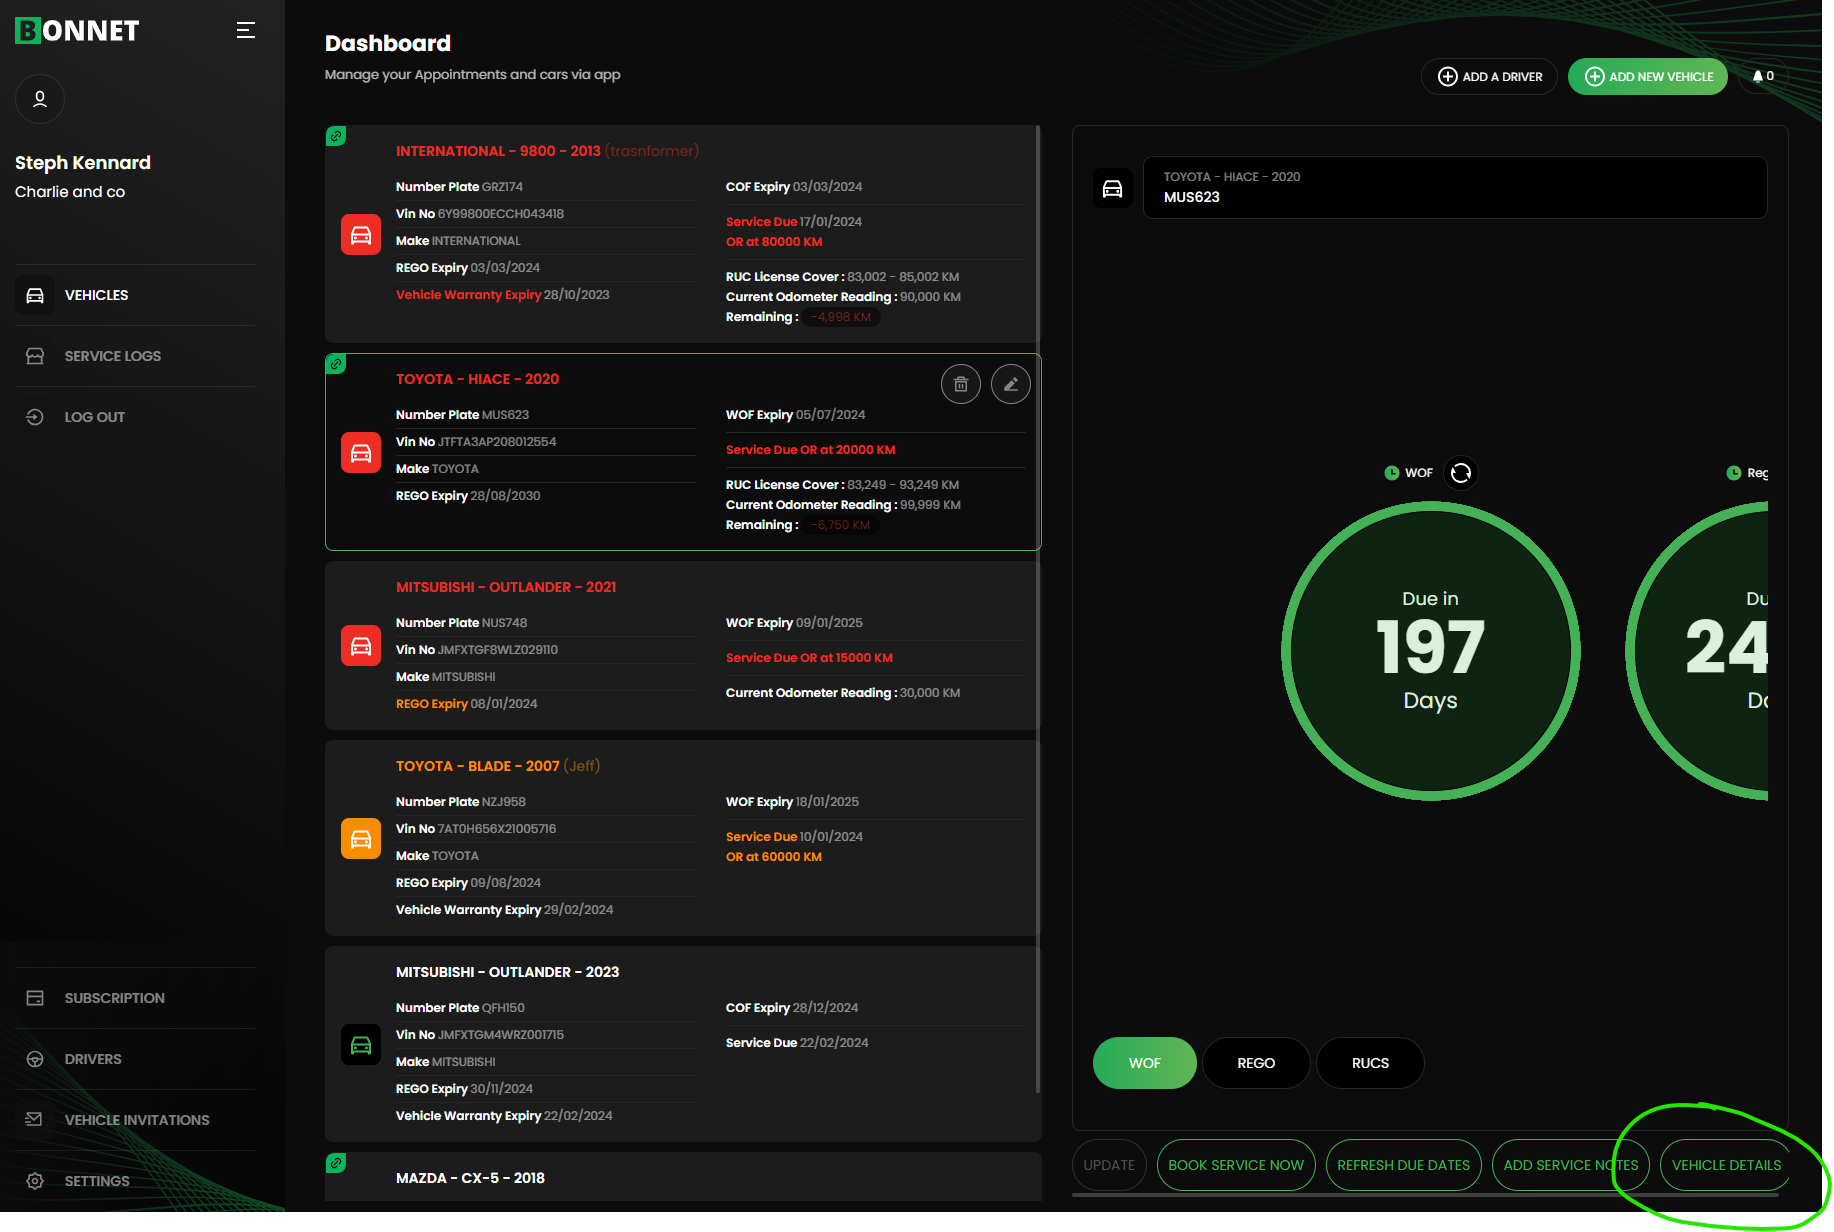This screenshot has height=1232, width=1834.
Task: Open the Subscription page
Action: 135,998
